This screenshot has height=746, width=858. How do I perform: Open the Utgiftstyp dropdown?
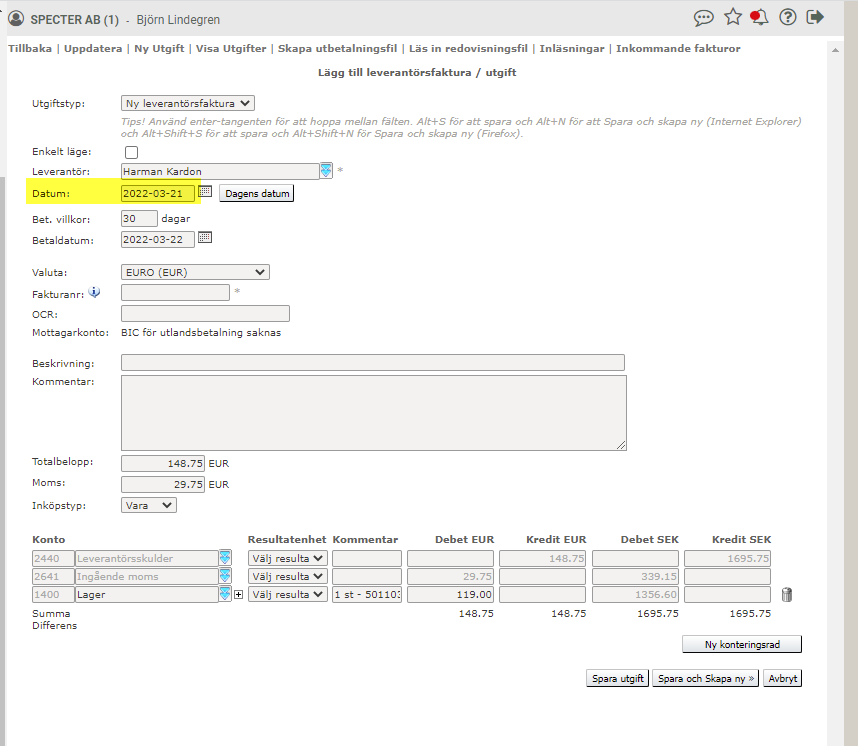click(188, 103)
